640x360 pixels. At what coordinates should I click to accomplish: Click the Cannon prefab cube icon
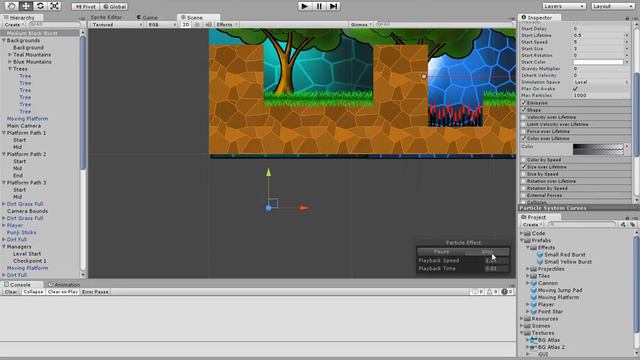533,283
